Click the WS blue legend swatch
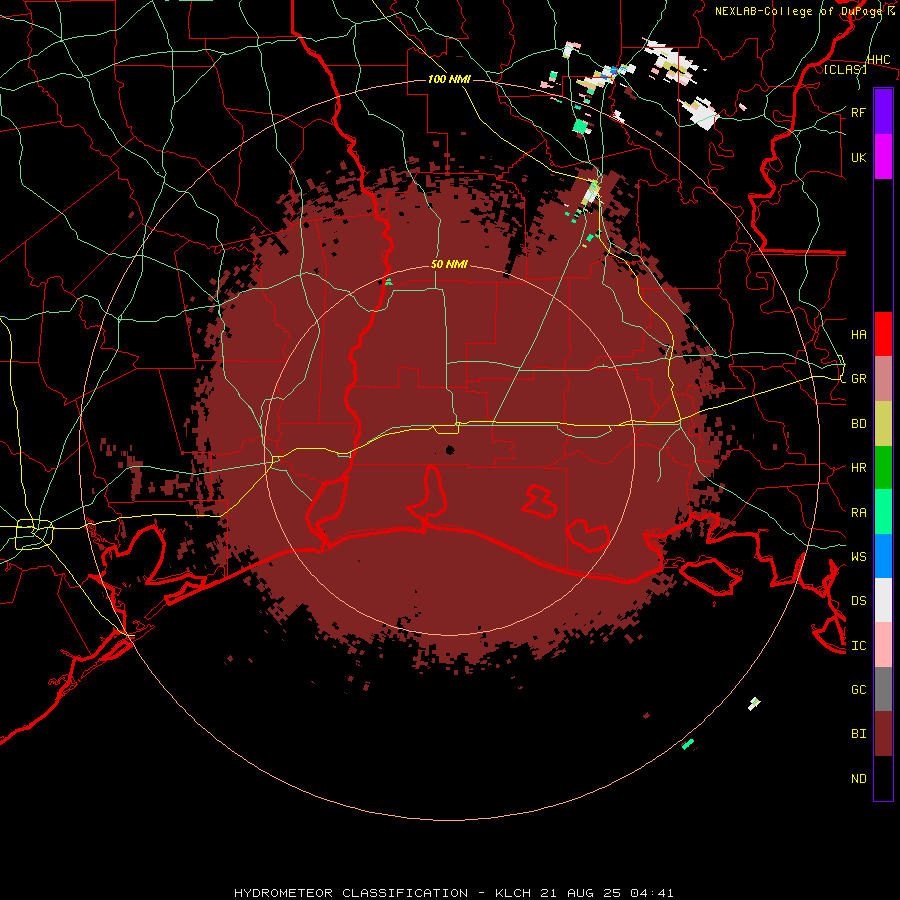 [883, 556]
